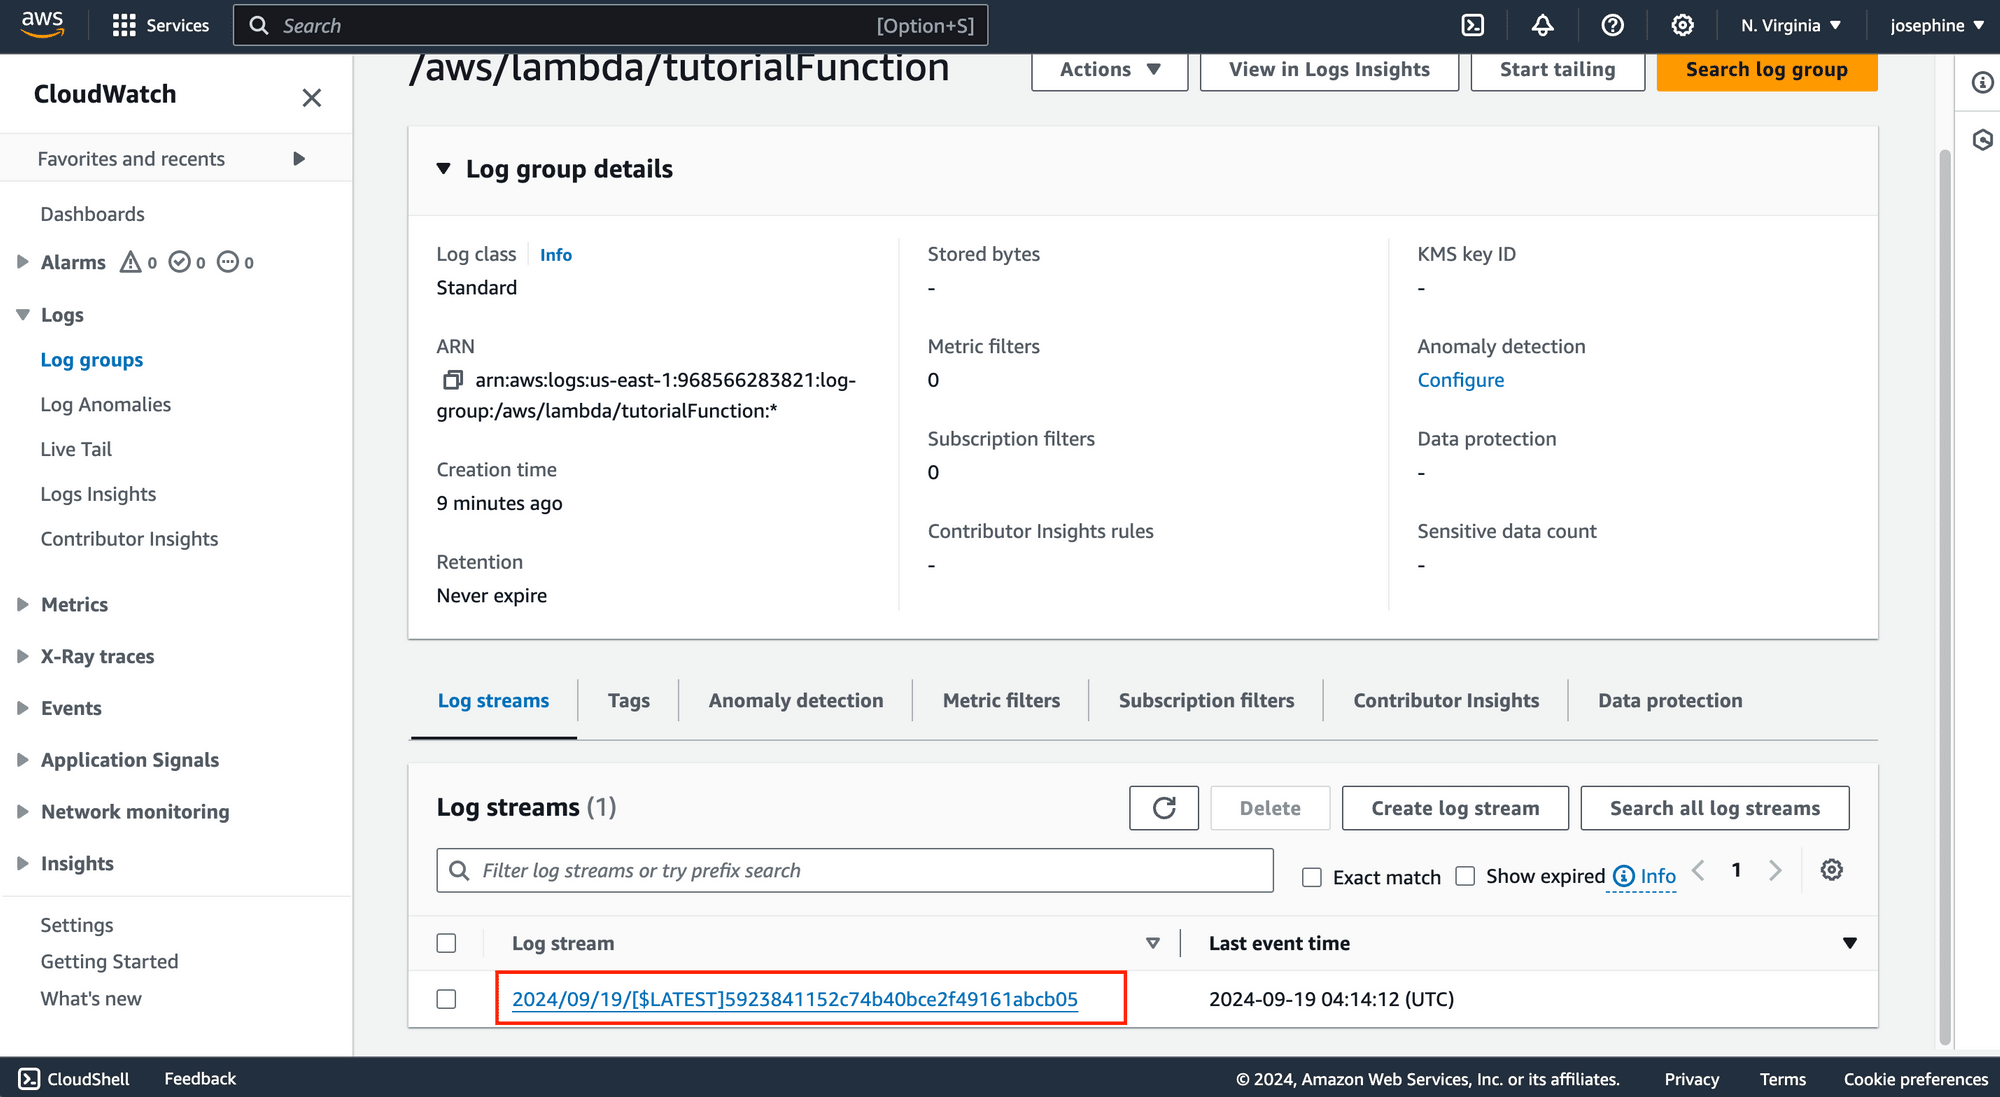Expand the Alarms section
The height and width of the screenshot is (1097, 2000).
click(22, 262)
